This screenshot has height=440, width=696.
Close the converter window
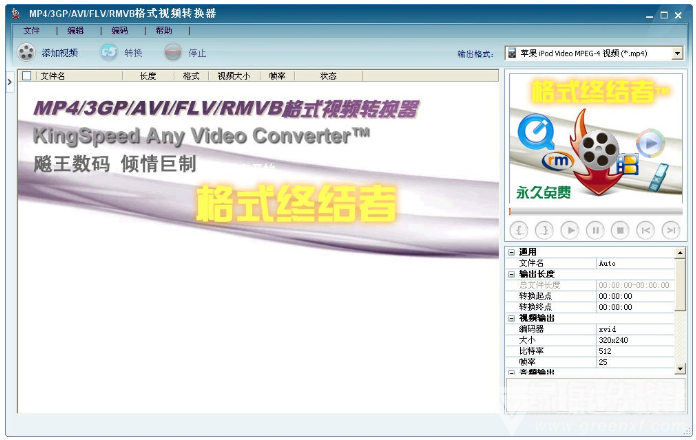coord(678,16)
